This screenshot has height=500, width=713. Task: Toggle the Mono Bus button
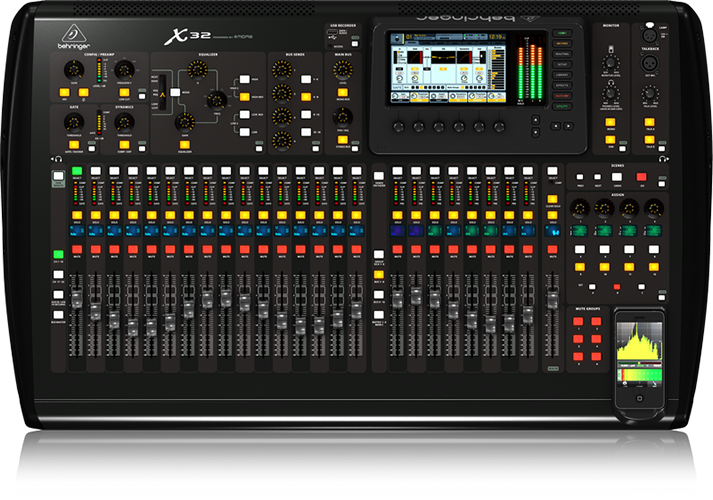click(x=342, y=92)
